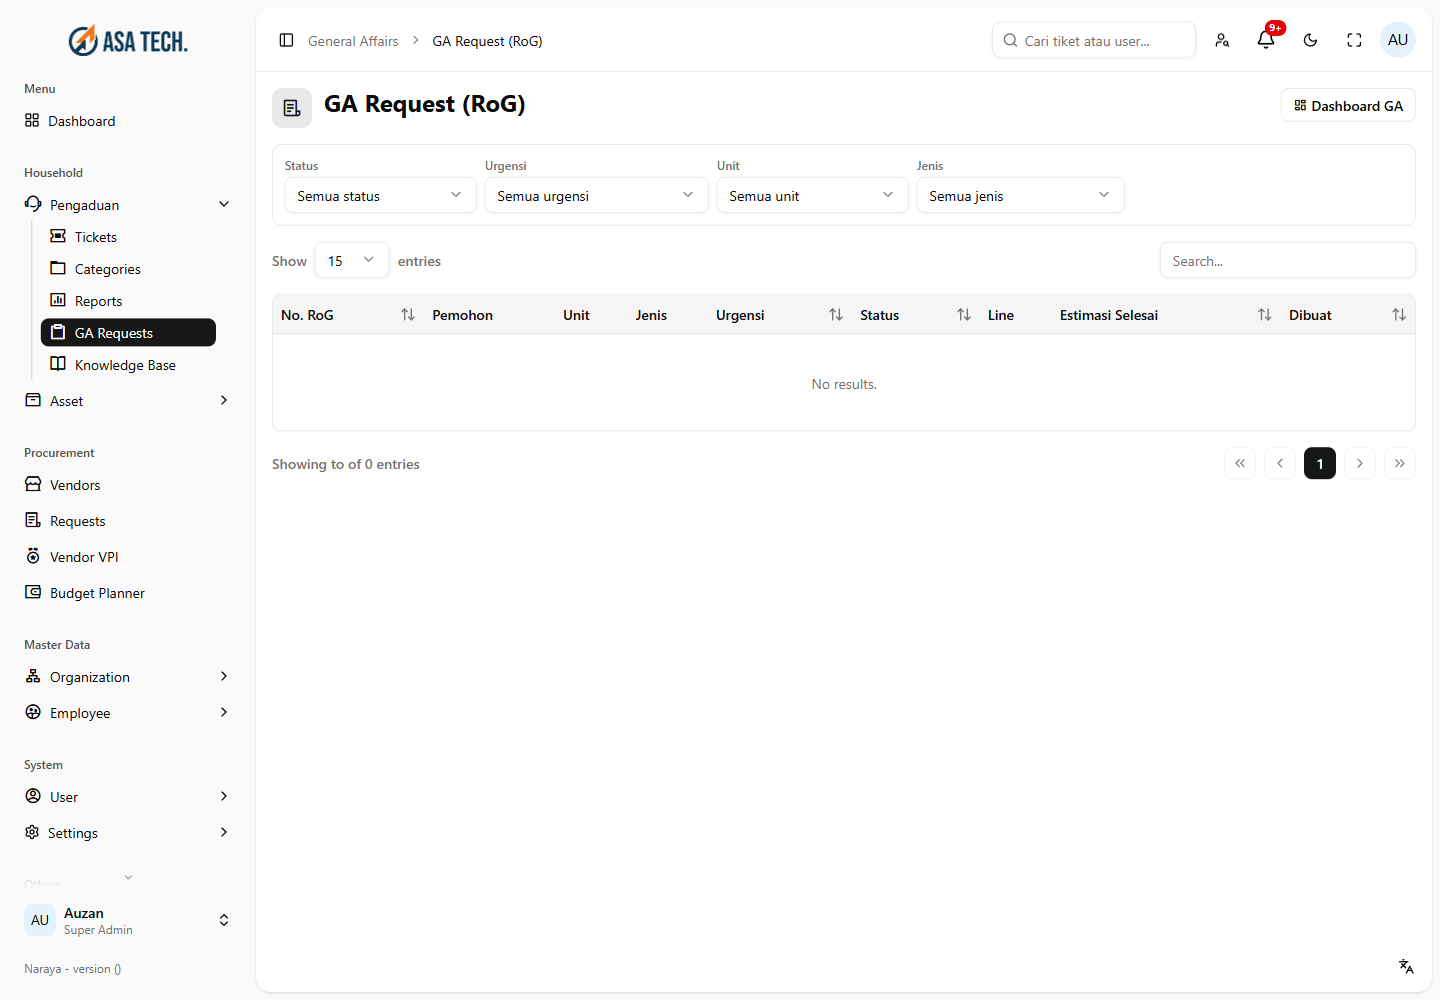Go to next page button
The height and width of the screenshot is (1000, 1440).
(1360, 463)
